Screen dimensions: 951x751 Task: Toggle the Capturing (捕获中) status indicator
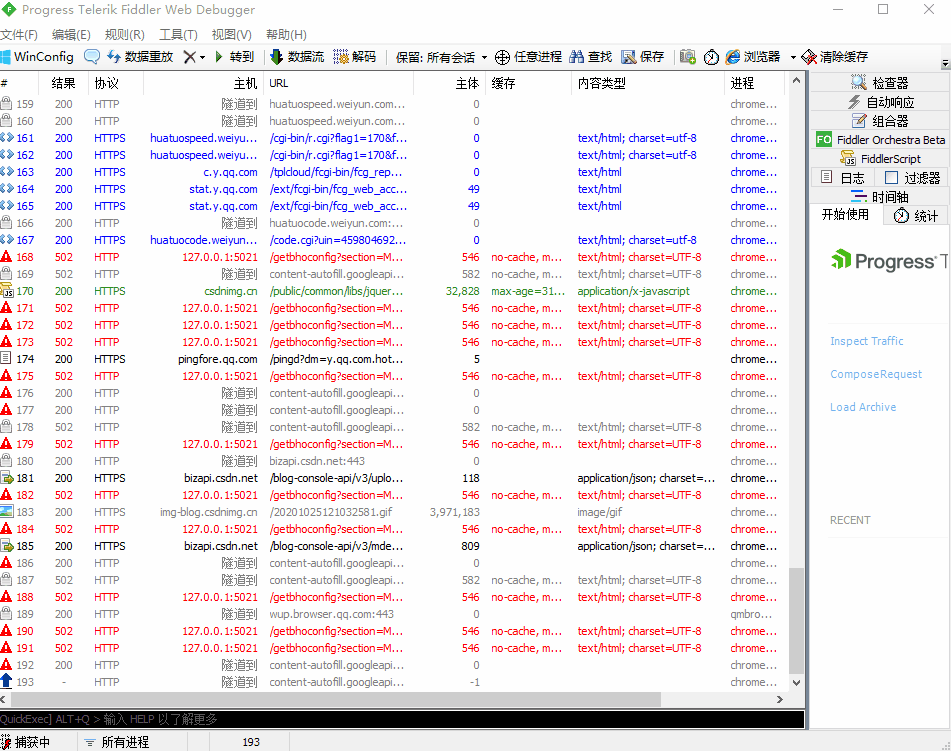pos(27,742)
